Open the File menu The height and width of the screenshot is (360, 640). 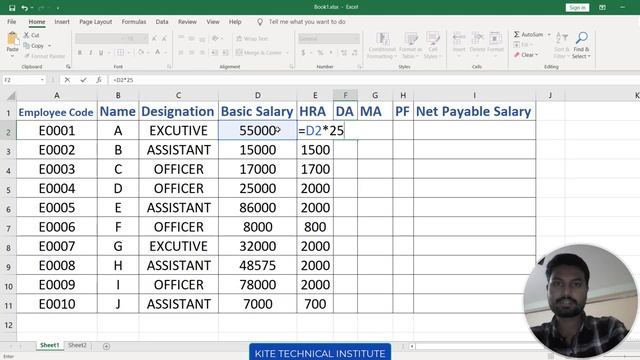(12, 22)
